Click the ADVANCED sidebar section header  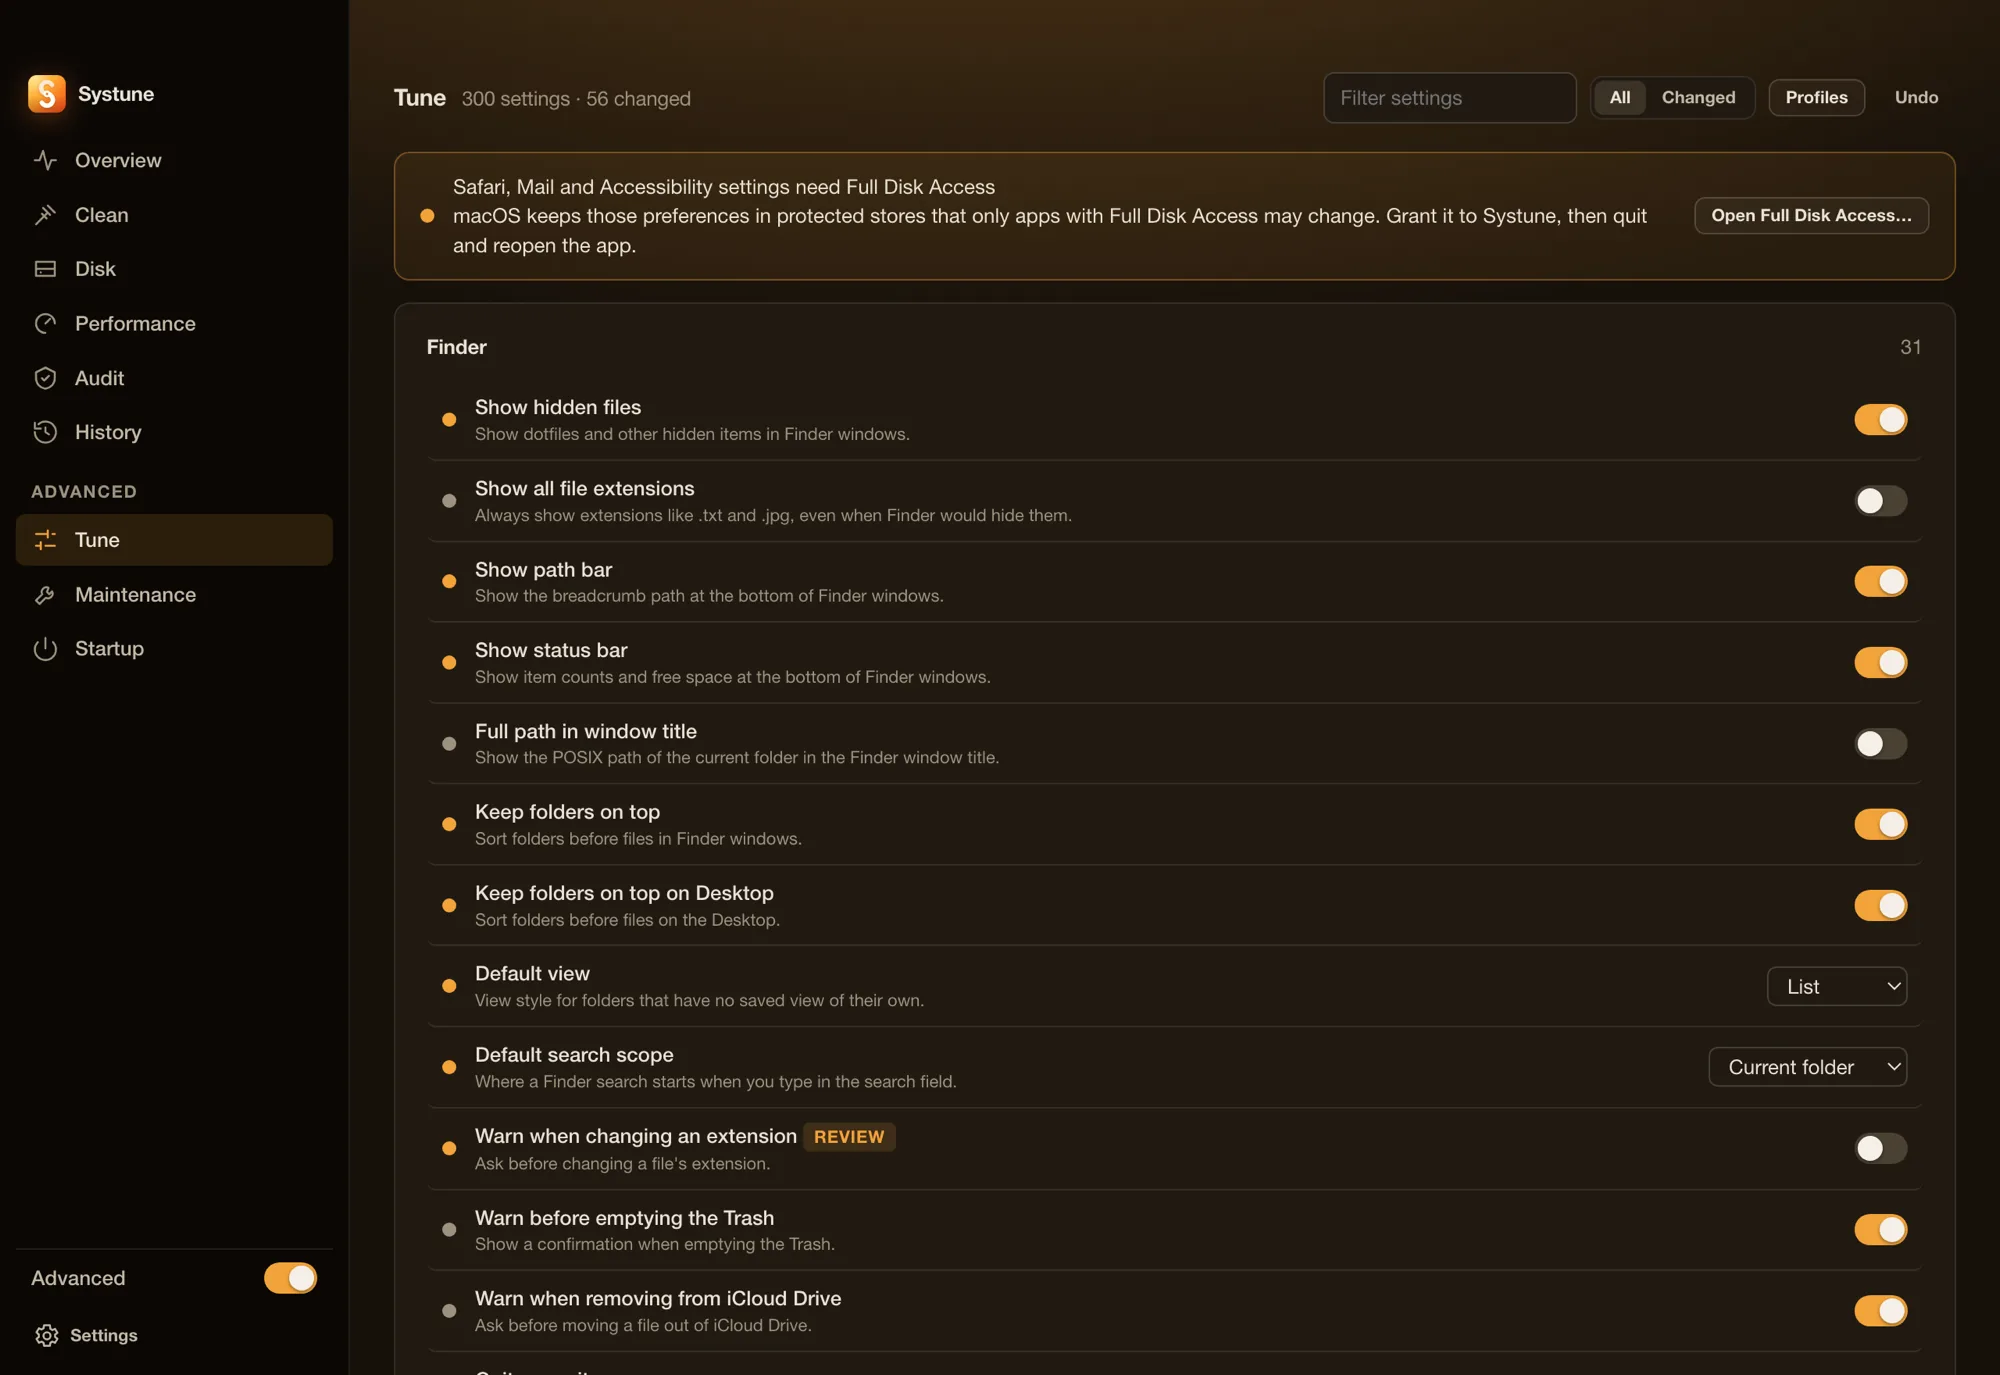pyautogui.click(x=84, y=492)
